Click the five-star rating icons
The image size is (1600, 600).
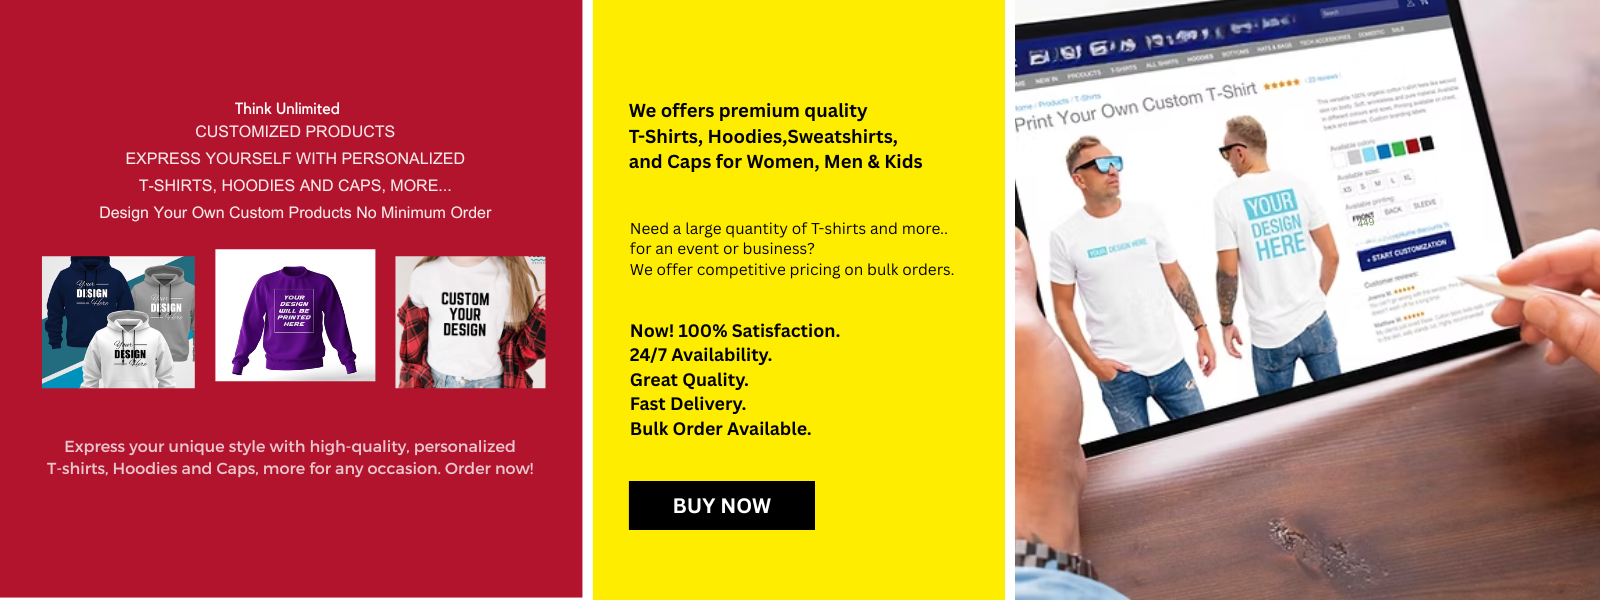click(1281, 84)
